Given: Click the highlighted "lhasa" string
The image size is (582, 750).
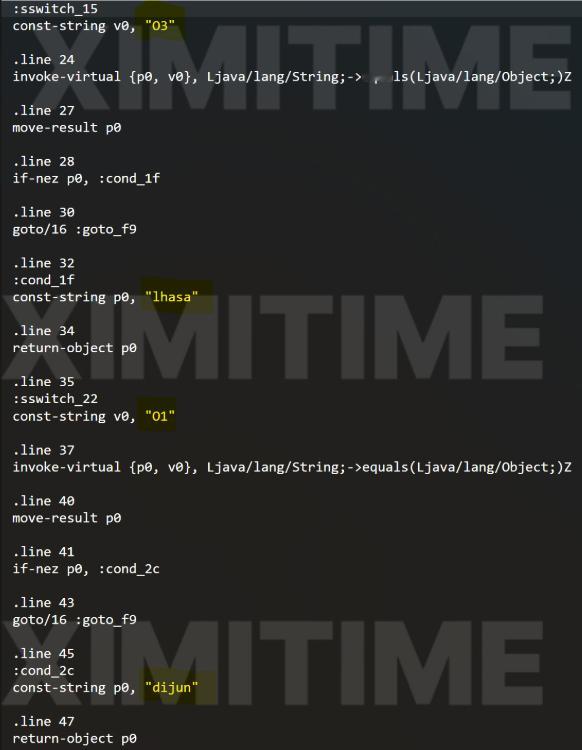Looking at the screenshot, I should click(x=171, y=297).
